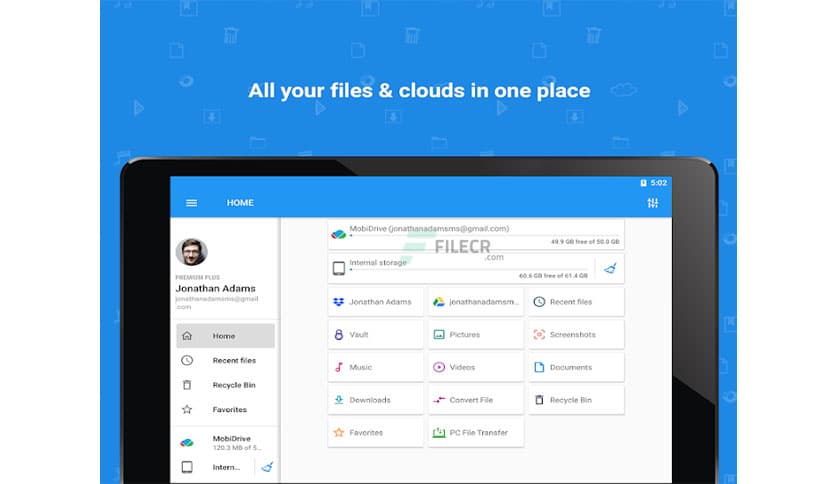Check the battery icon in status bar

pos(644,183)
